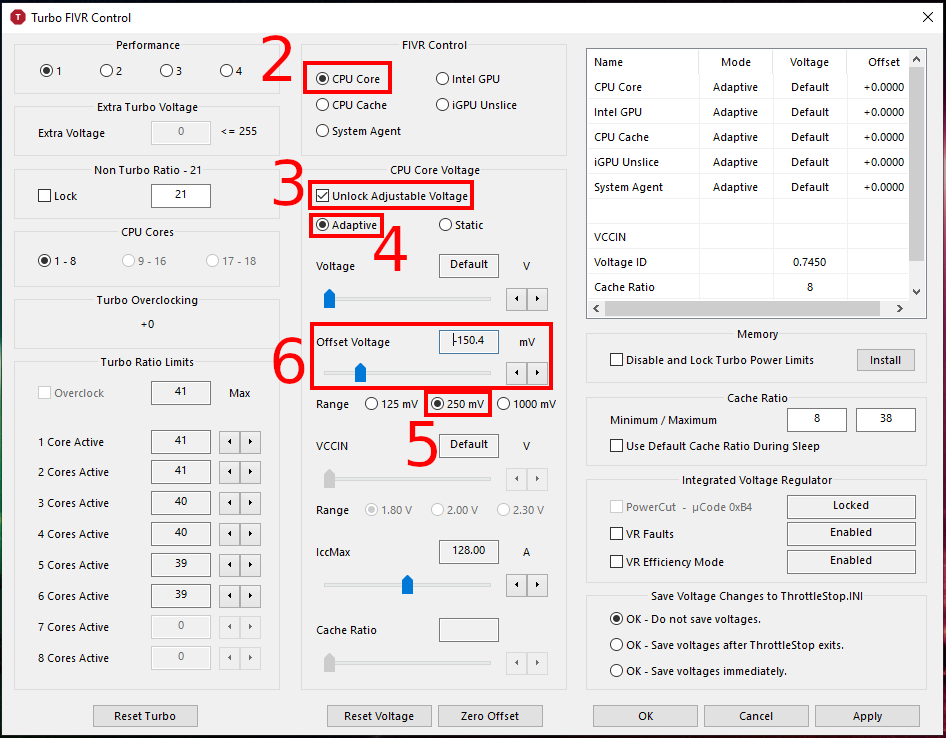Select the CPU Core row in table
Screen dimensions: 946x738
[x=748, y=87]
